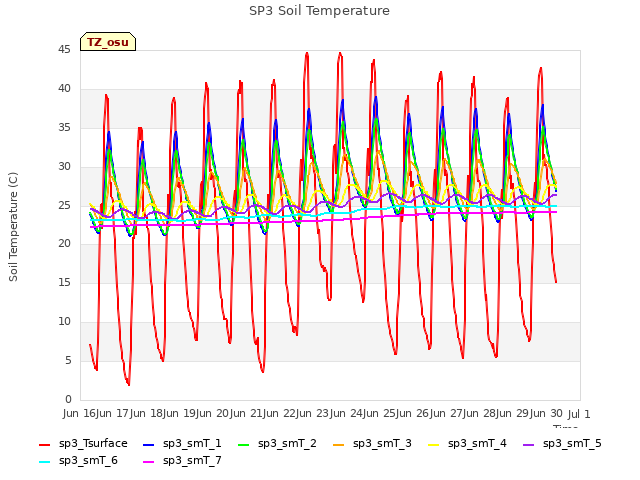Viewport: 640px width, 480px height.
Task: Toggle sp3_smT_1 legend entry
Action: [x=182, y=444]
